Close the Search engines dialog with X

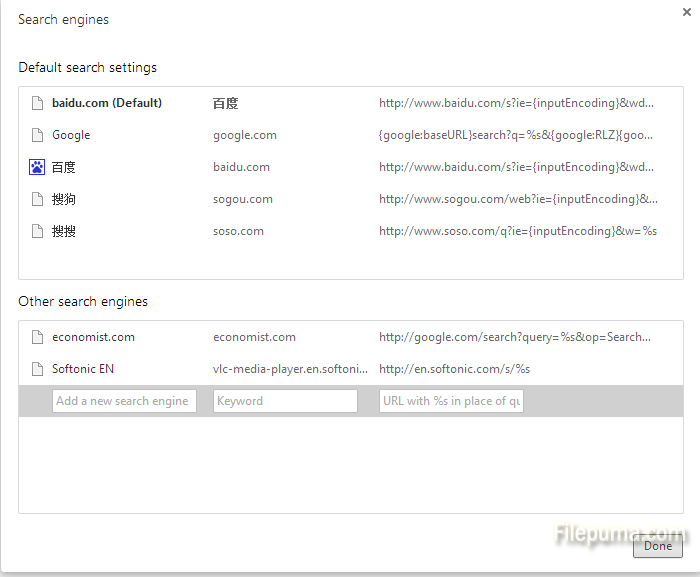coord(687,12)
